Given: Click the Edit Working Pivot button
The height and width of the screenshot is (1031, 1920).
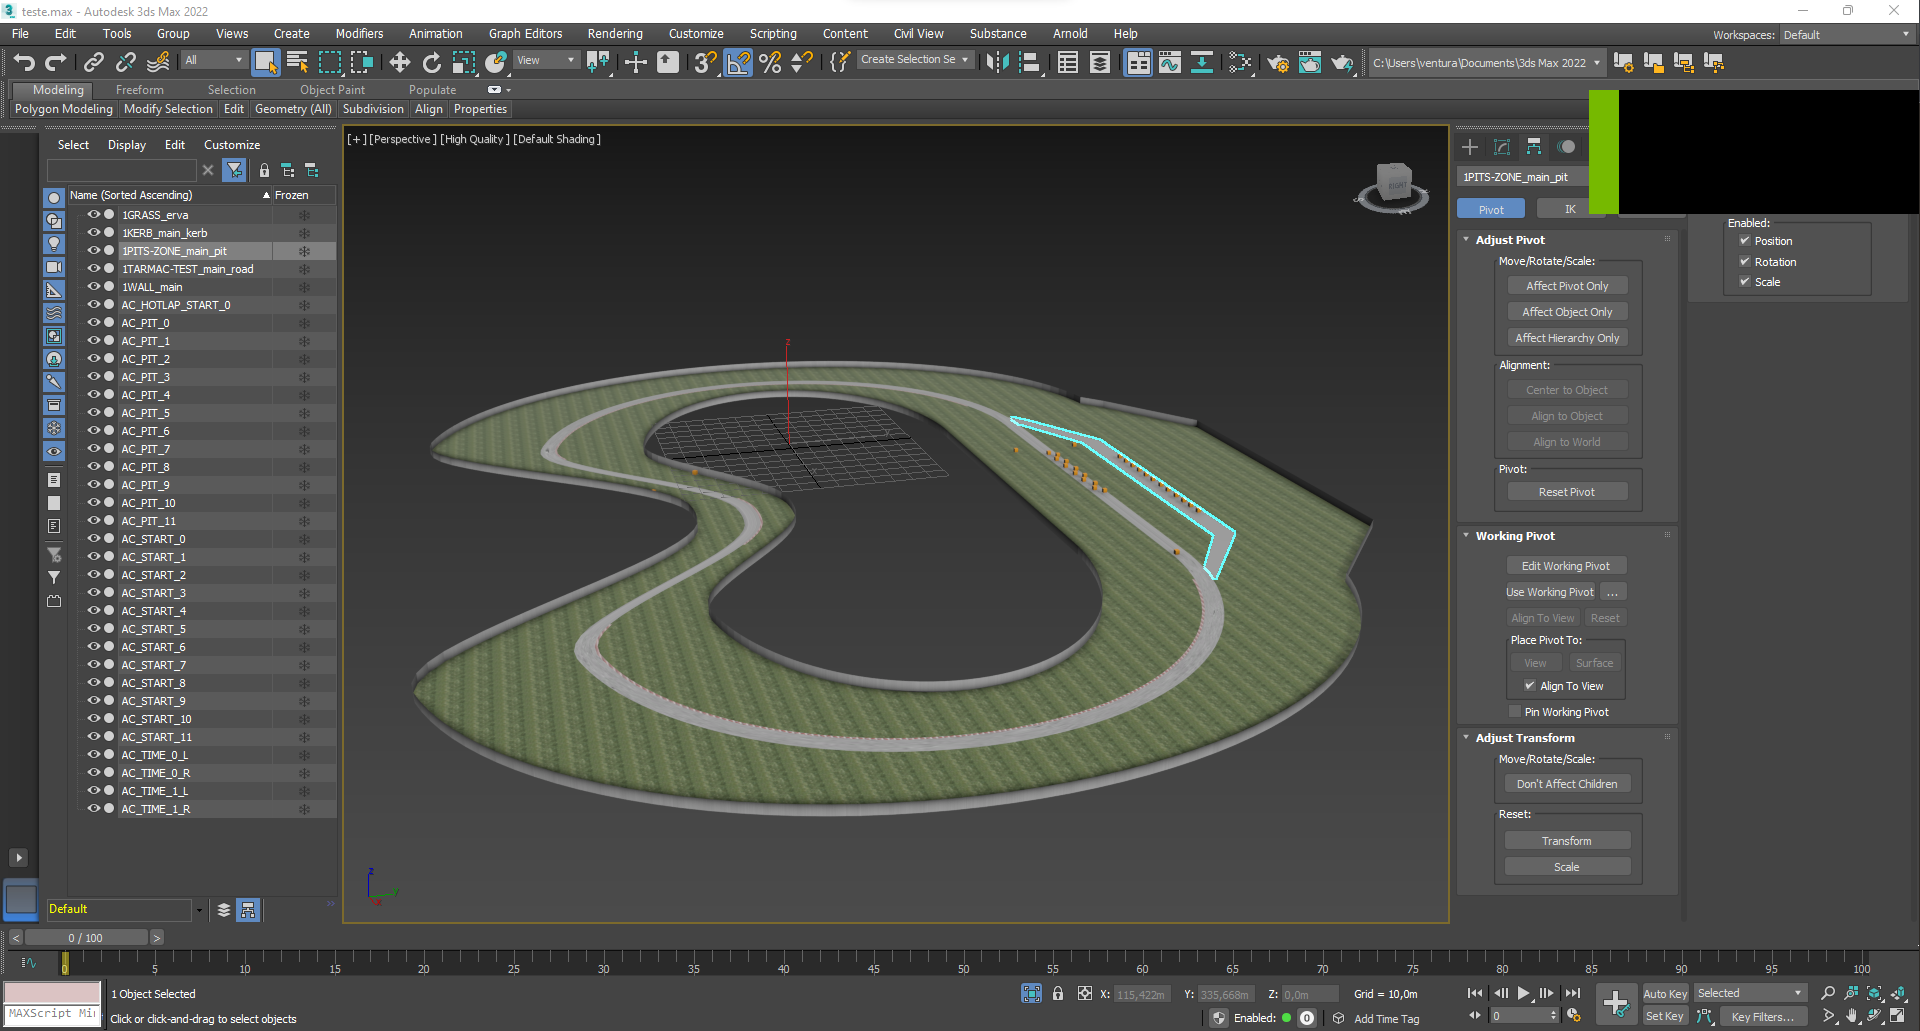Looking at the screenshot, I should tap(1565, 566).
